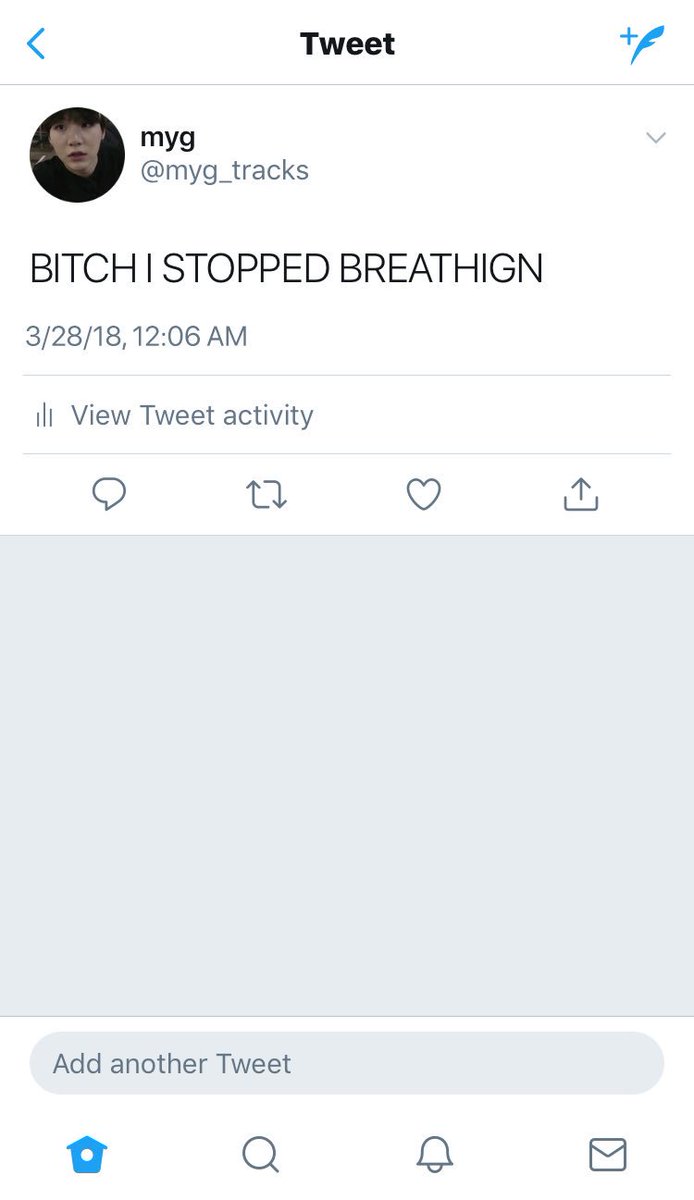Open myg's profile picture
This screenshot has width=694, height=1200.
pyautogui.click(x=77, y=155)
